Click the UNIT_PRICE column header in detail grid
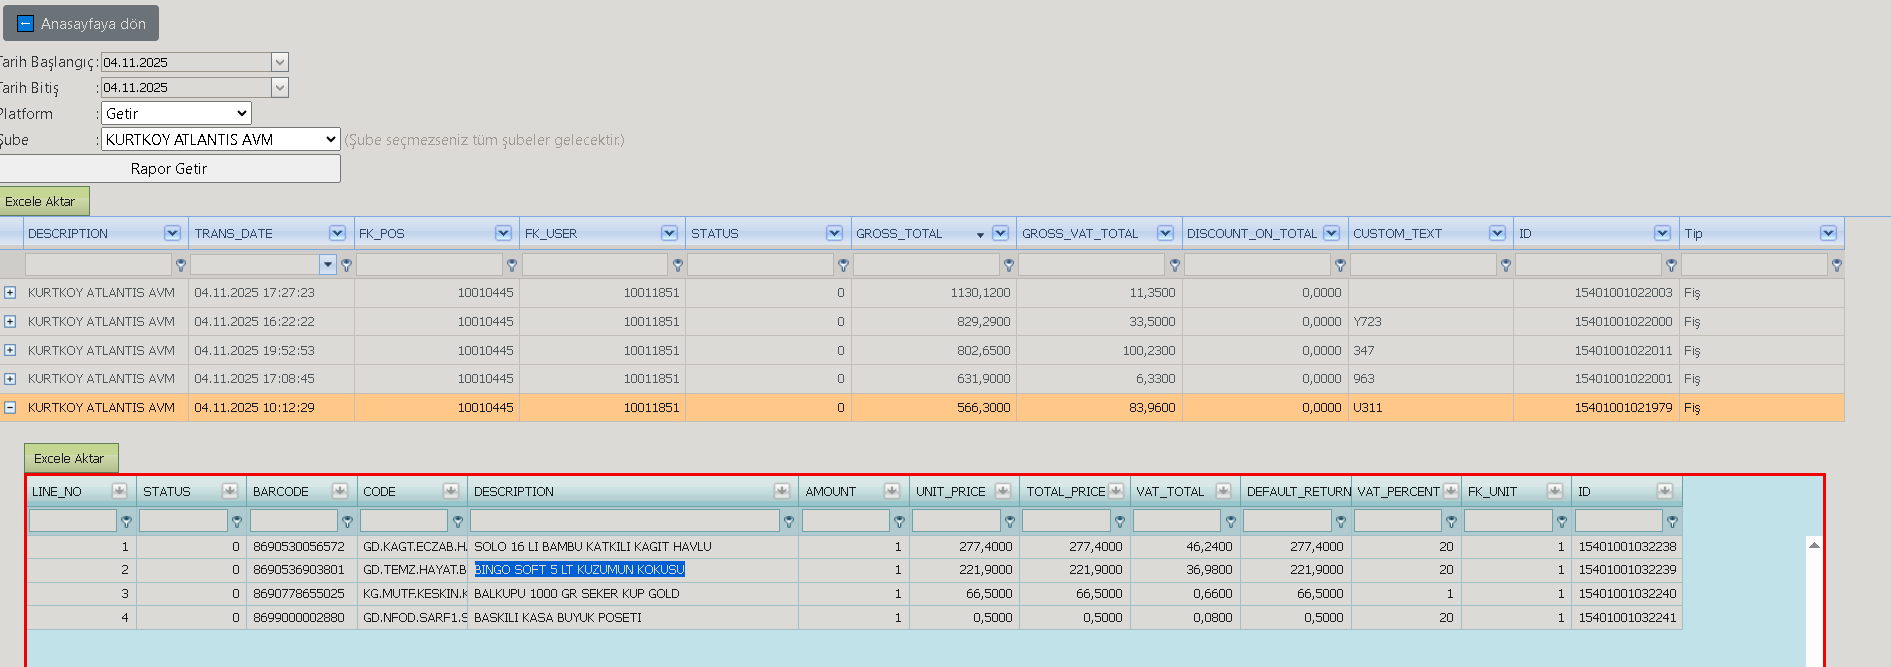This screenshot has width=1891, height=667. click(x=951, y=491)
